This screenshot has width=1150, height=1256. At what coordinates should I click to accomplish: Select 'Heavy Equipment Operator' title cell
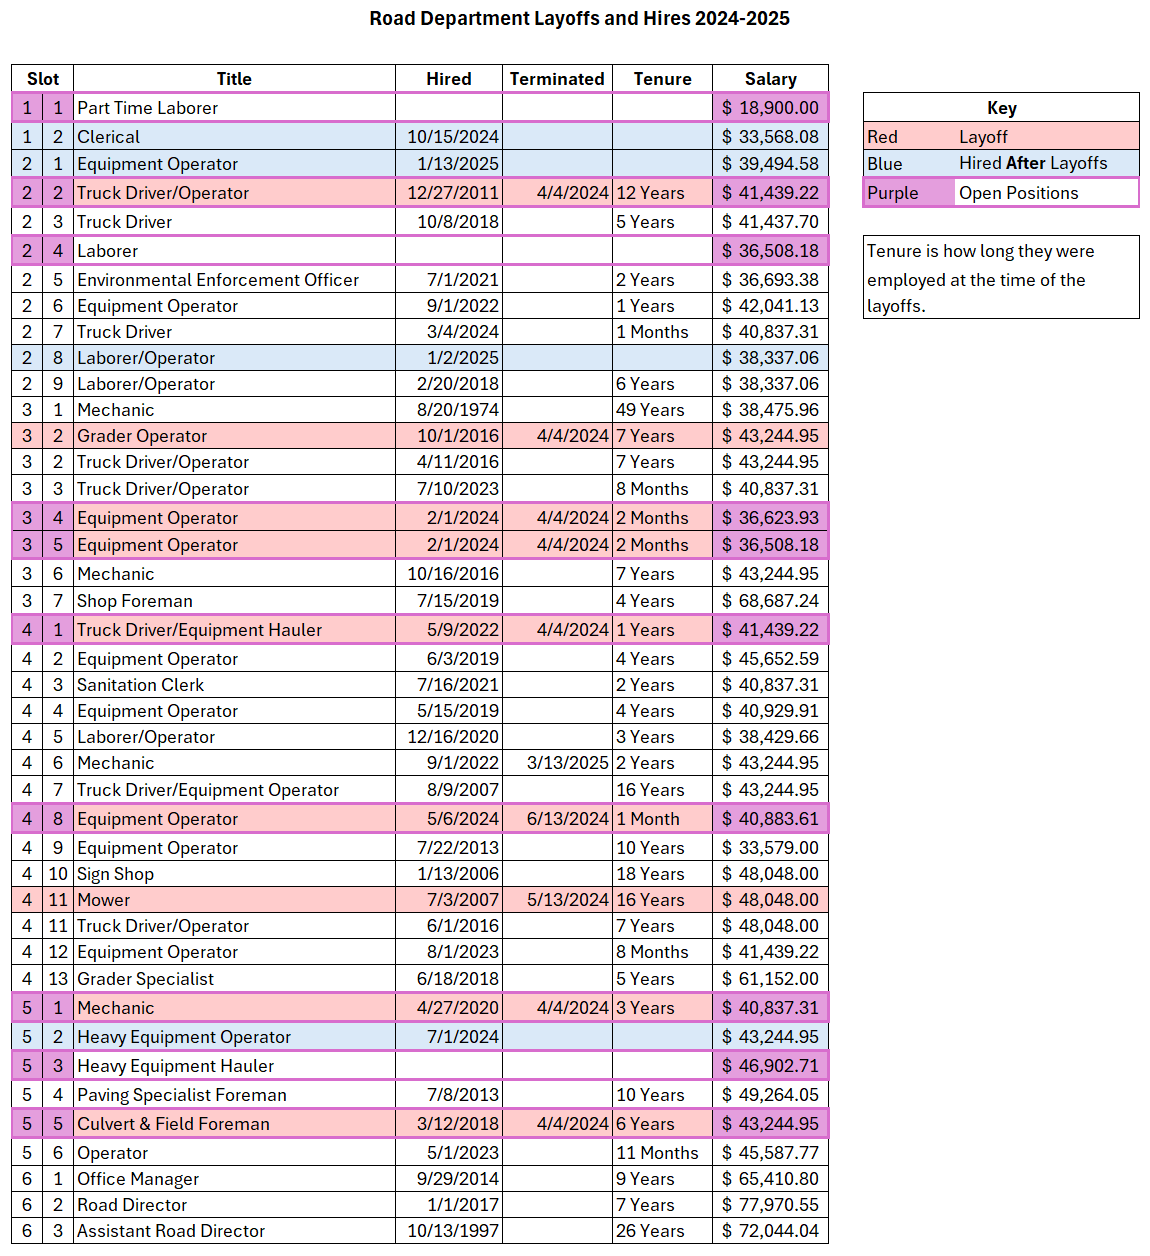point(234,1037)
